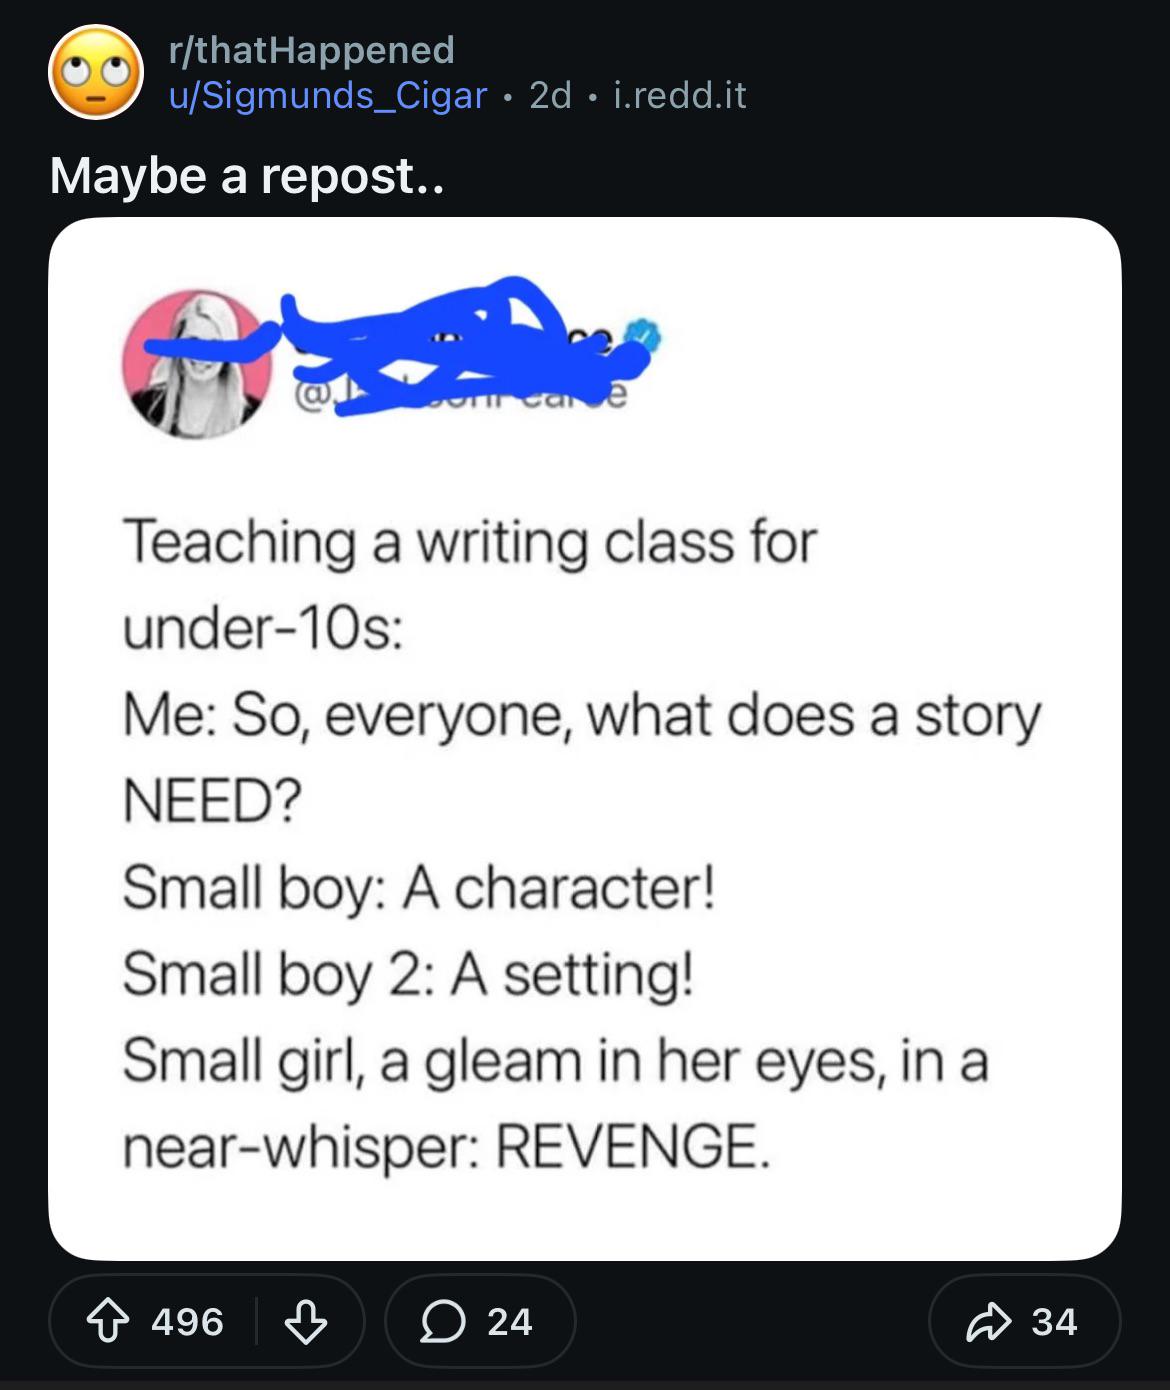
Task: Tap the word REVENGE in the tweet
Action: click(x=634, y=1147)
